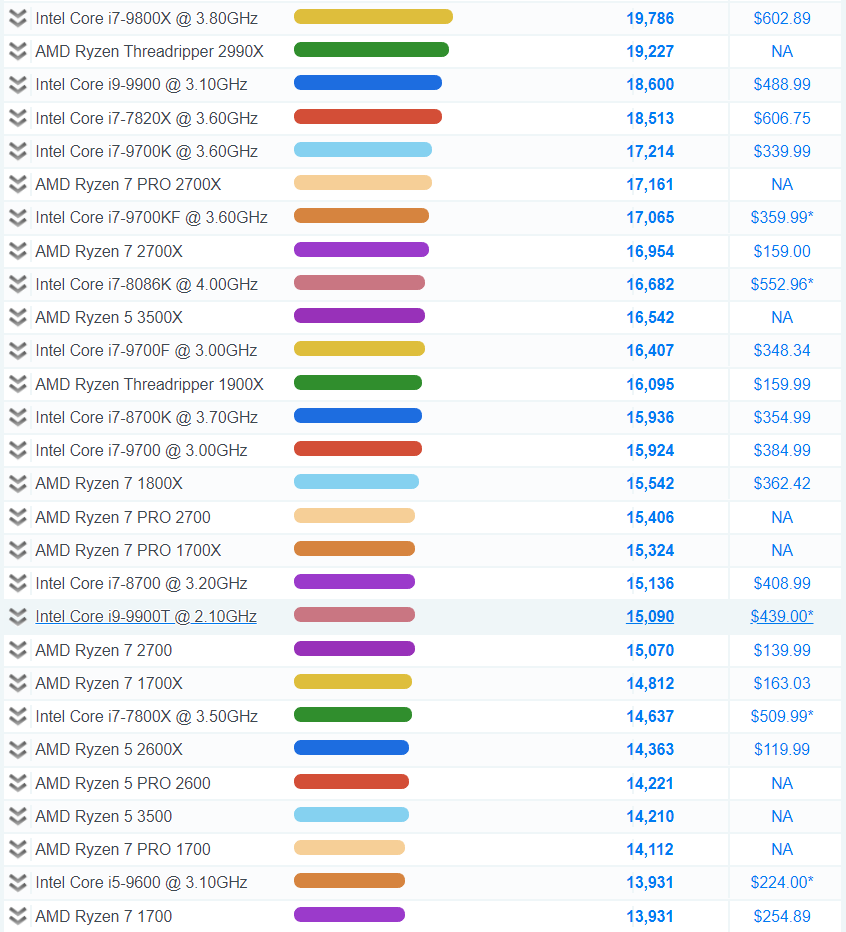Click the $254.89 price link
Image resolution: width=846 pixels, height=932 pixels.
coord(782,916)
